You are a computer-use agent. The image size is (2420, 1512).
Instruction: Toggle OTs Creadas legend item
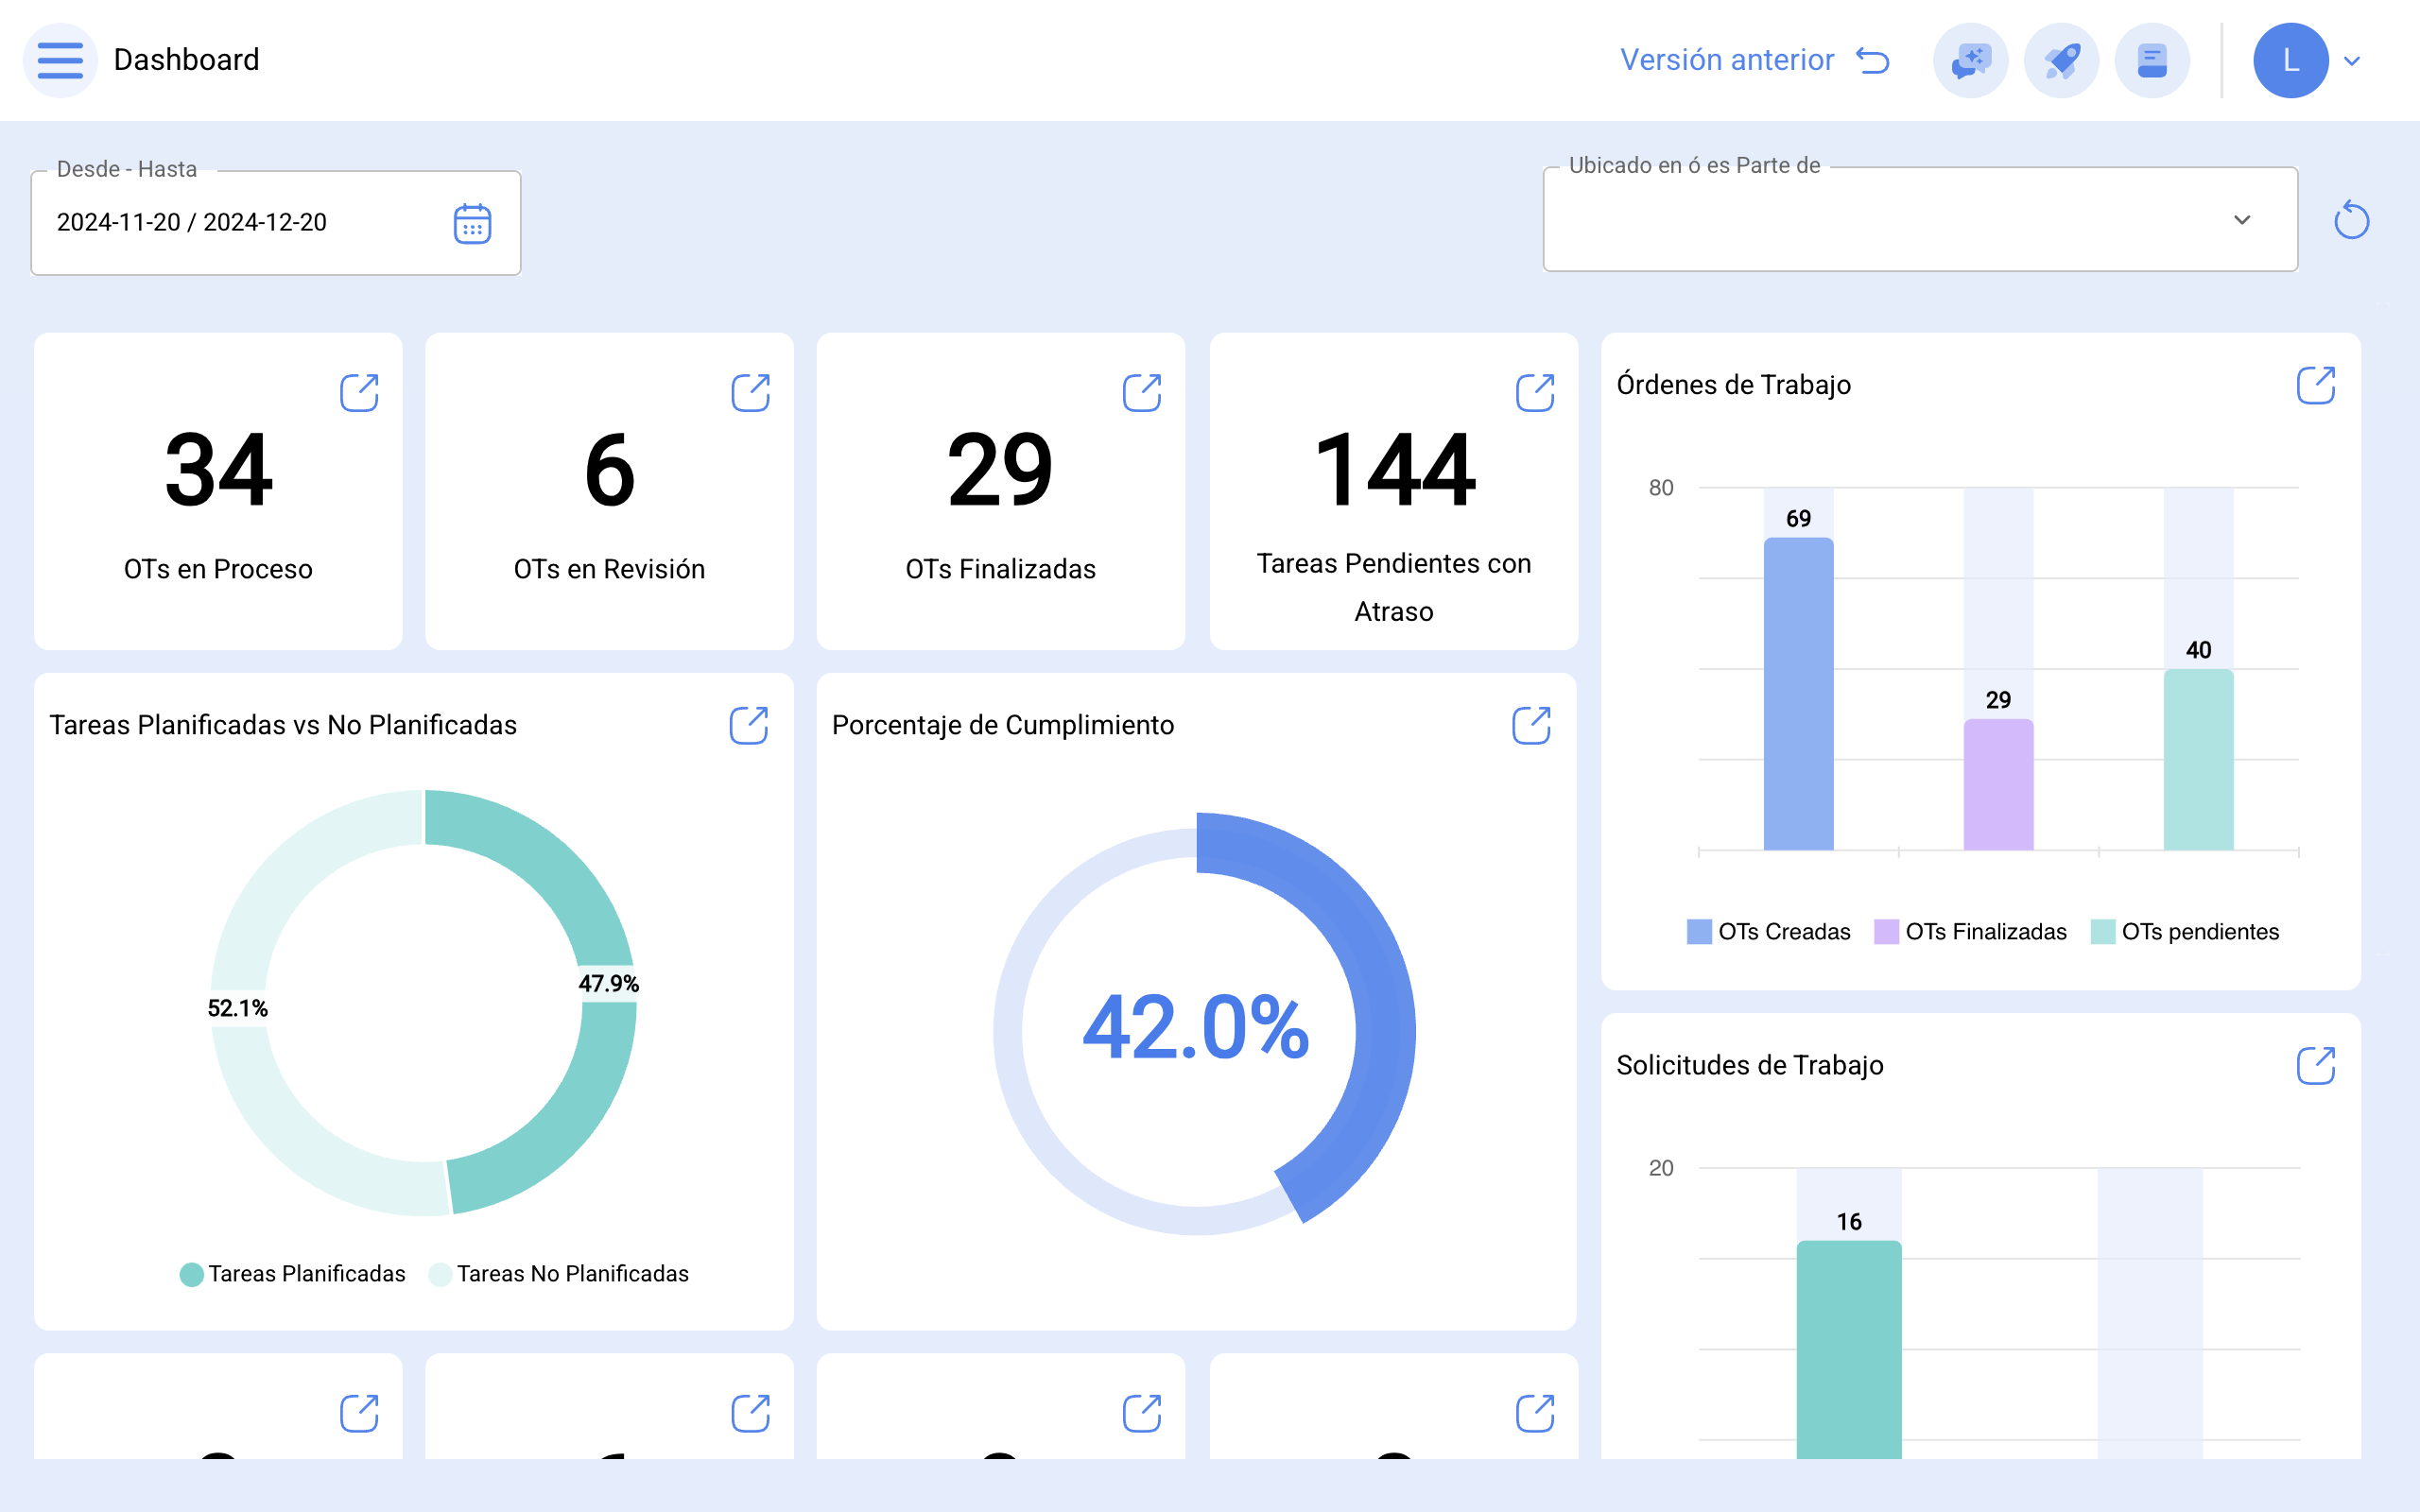click(x=1768, y=932)
